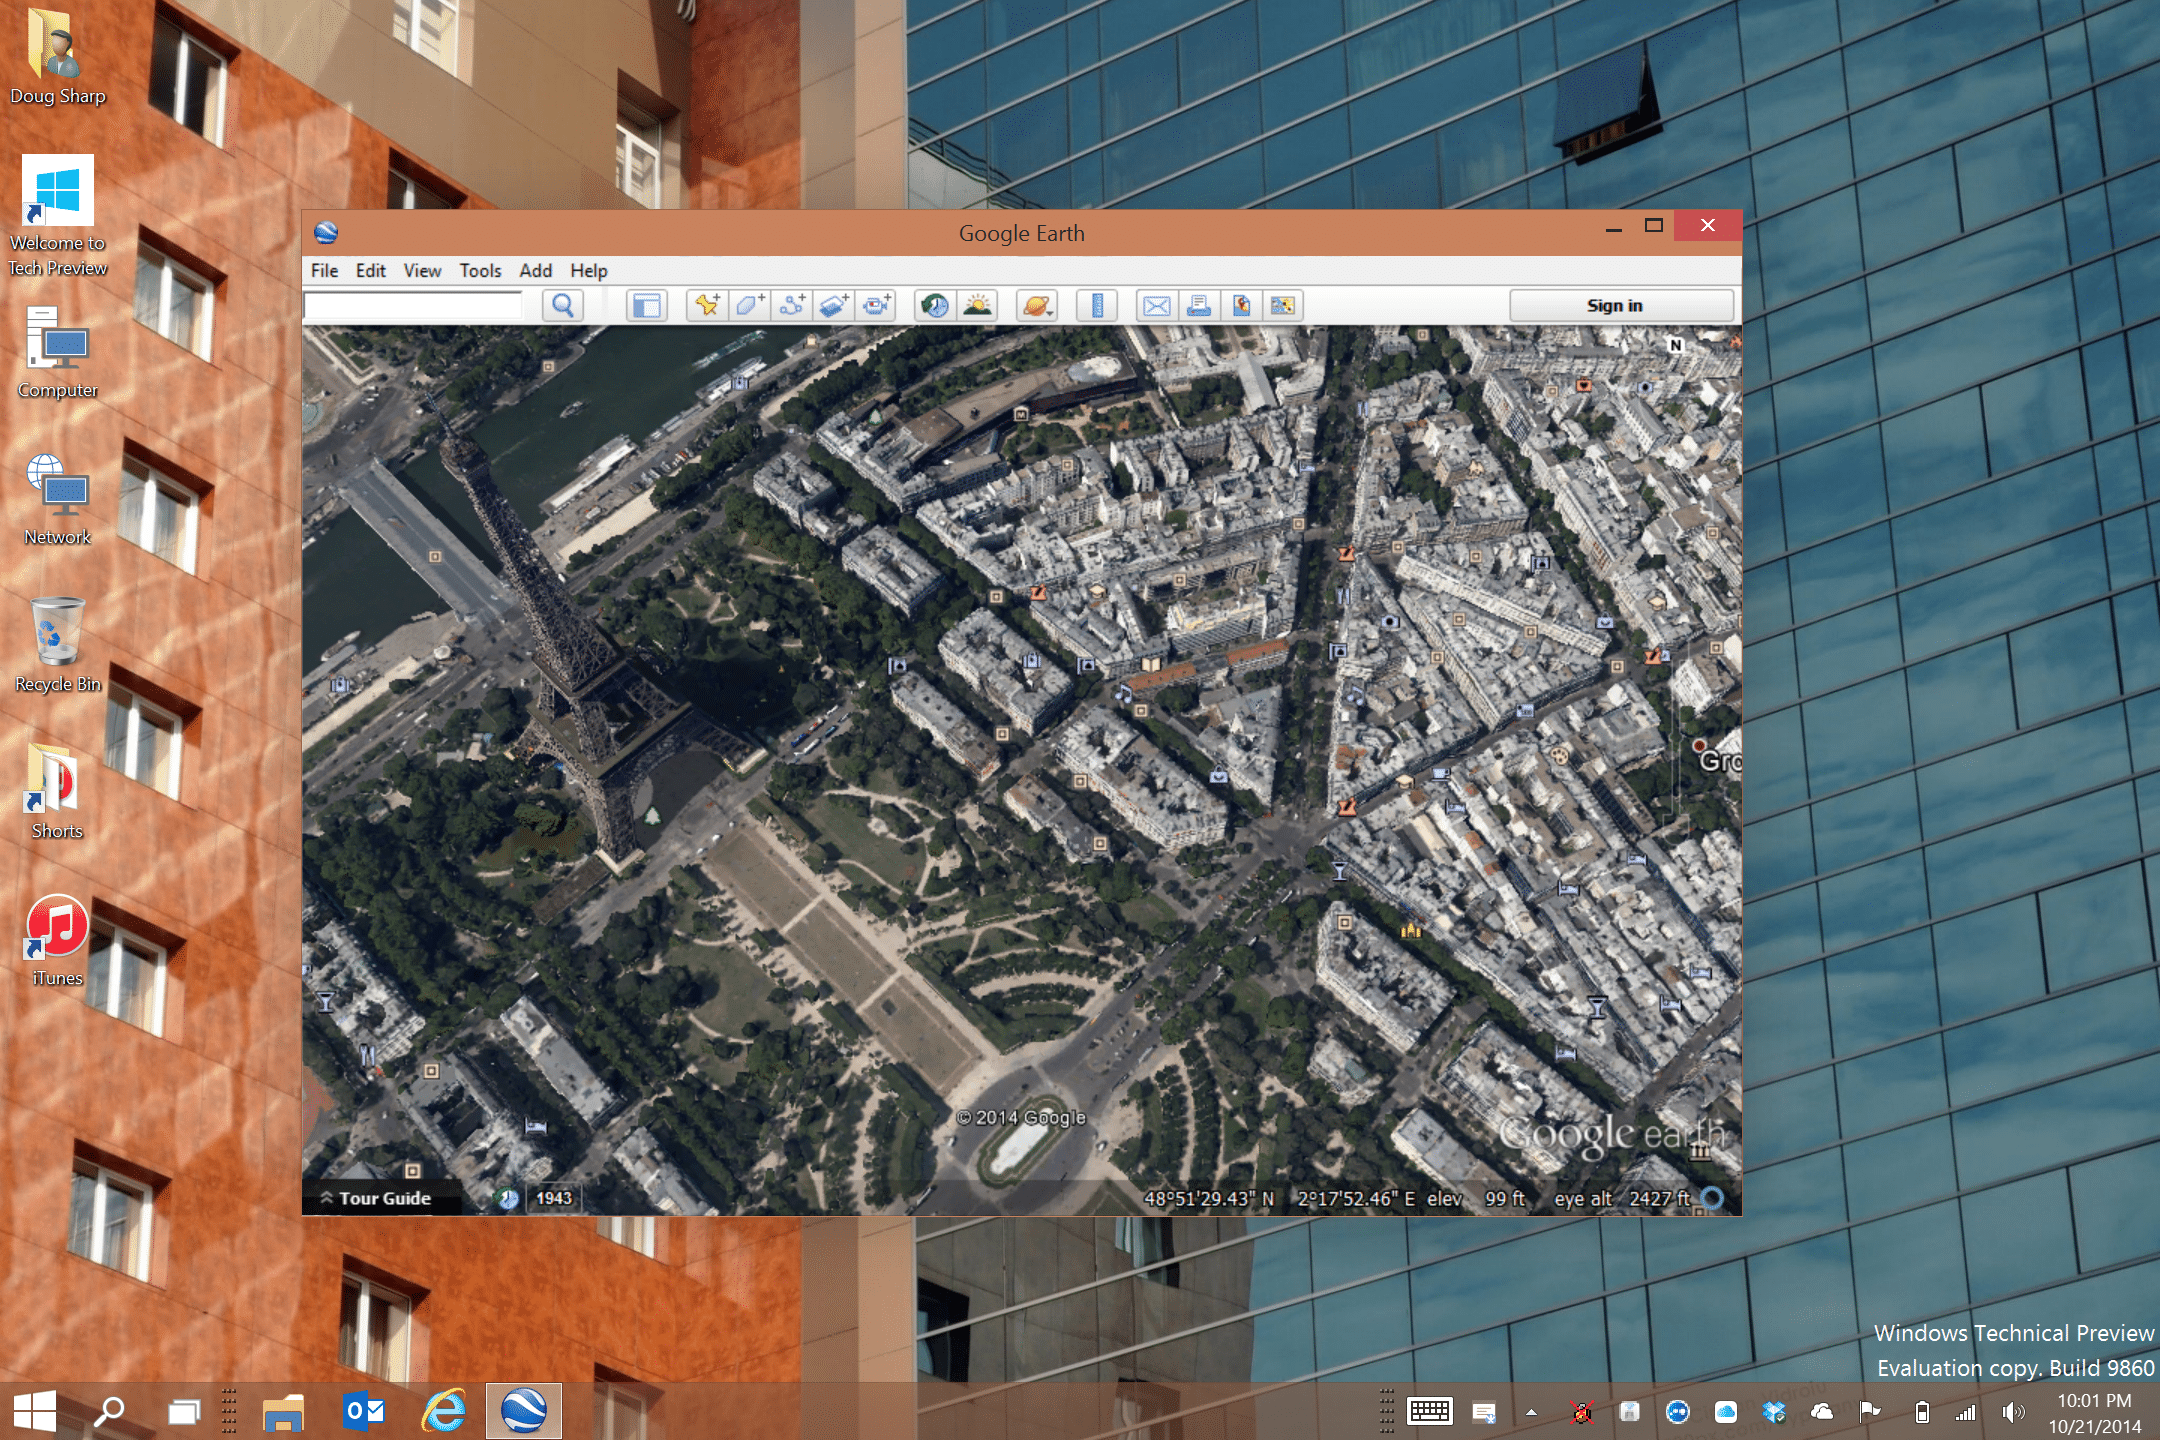Image resolution: width=2160 pixels, height=1440 pixels.
Task: Click the iCloud tray icon
Action: [x=1726, y=1412]
